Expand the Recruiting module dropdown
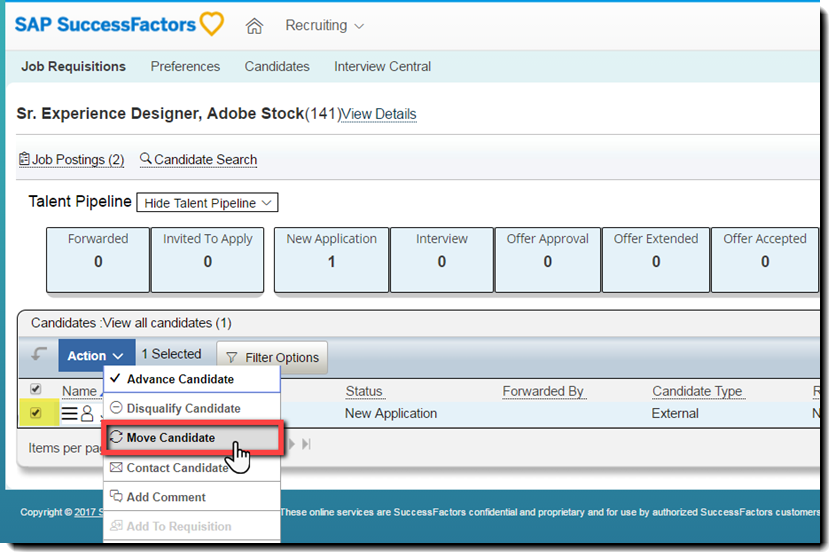Image resolution: width=829 pixels, height=552 pixels. (x=324, y=26)
